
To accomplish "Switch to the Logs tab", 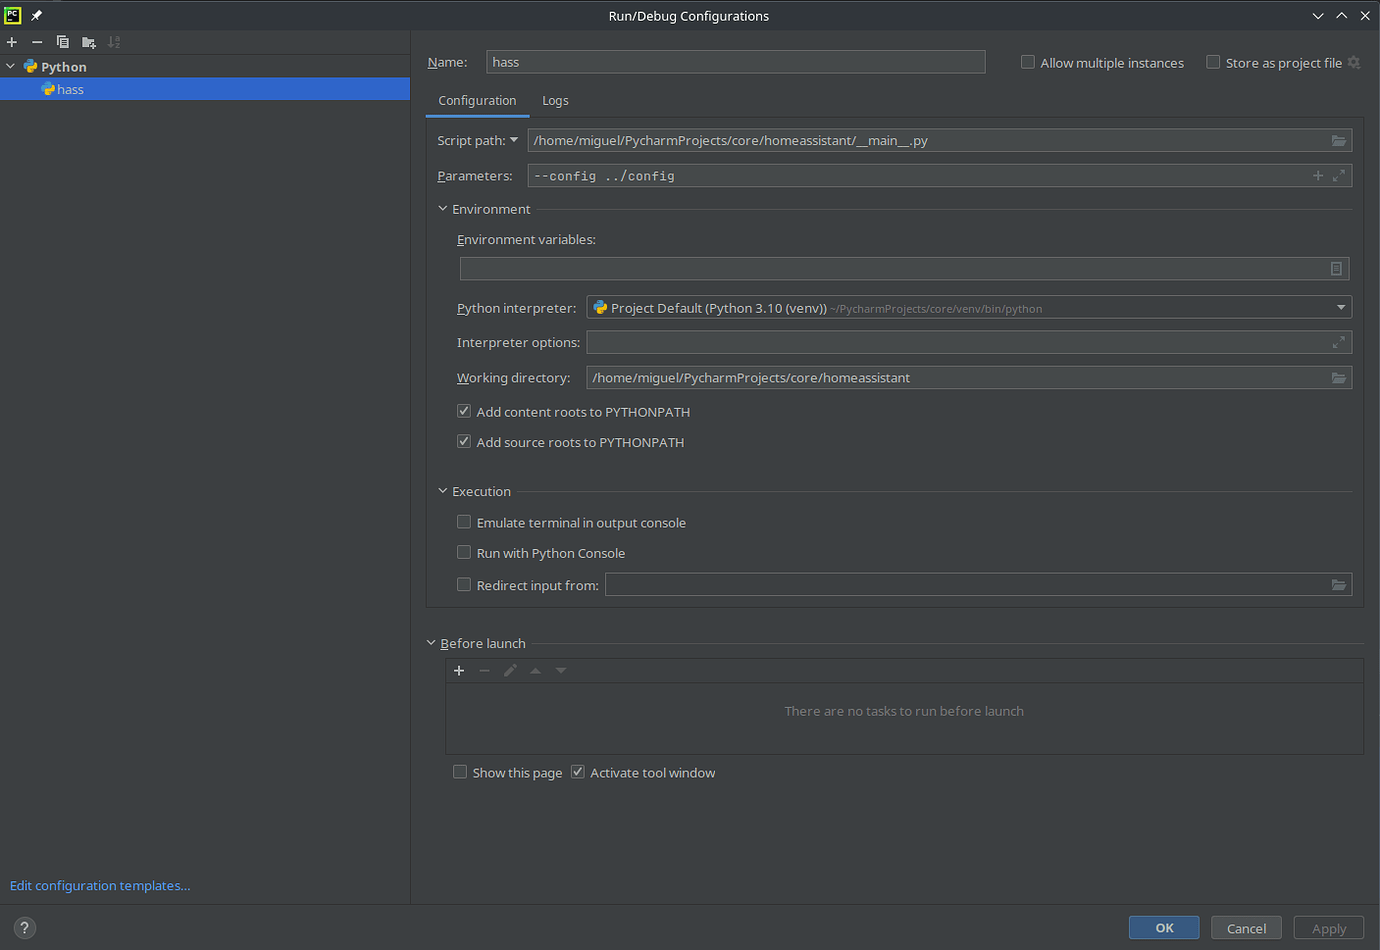I will point(555,100).
